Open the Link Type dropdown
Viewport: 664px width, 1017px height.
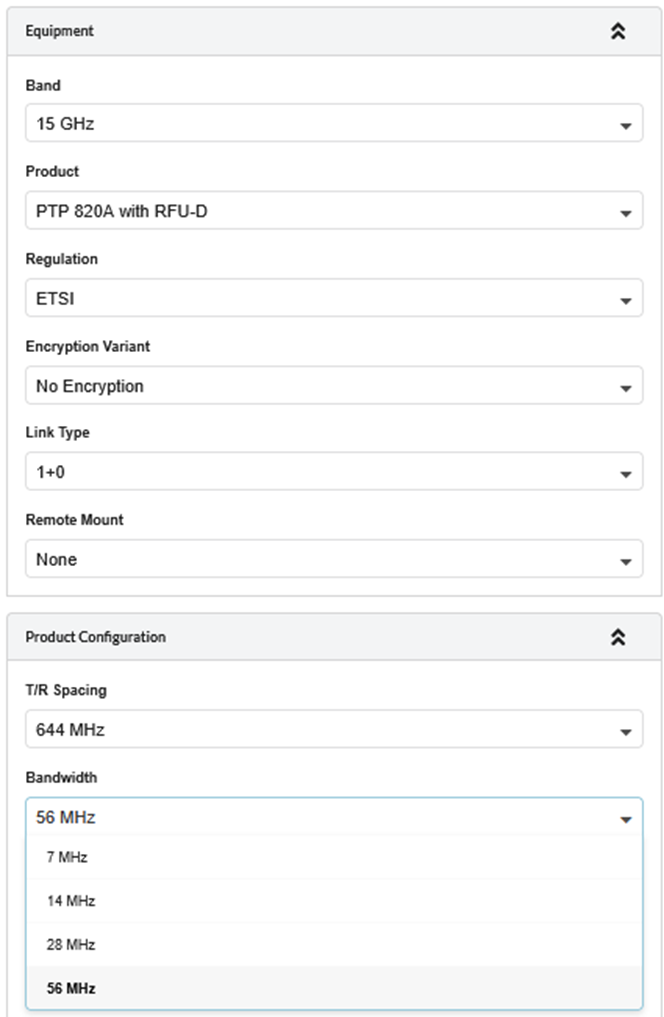(320, 472)
